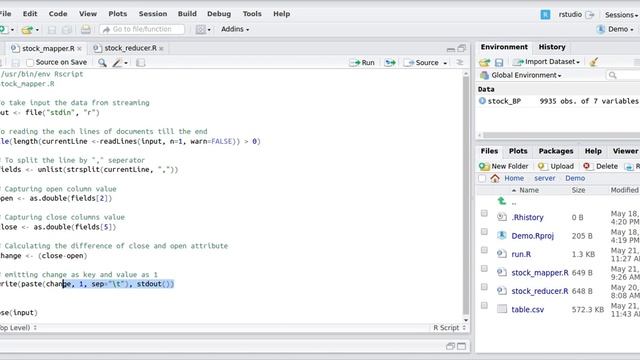The image size is (640, 360).
Task: Click the workspace panes grid icon
Action: [200, 29]
